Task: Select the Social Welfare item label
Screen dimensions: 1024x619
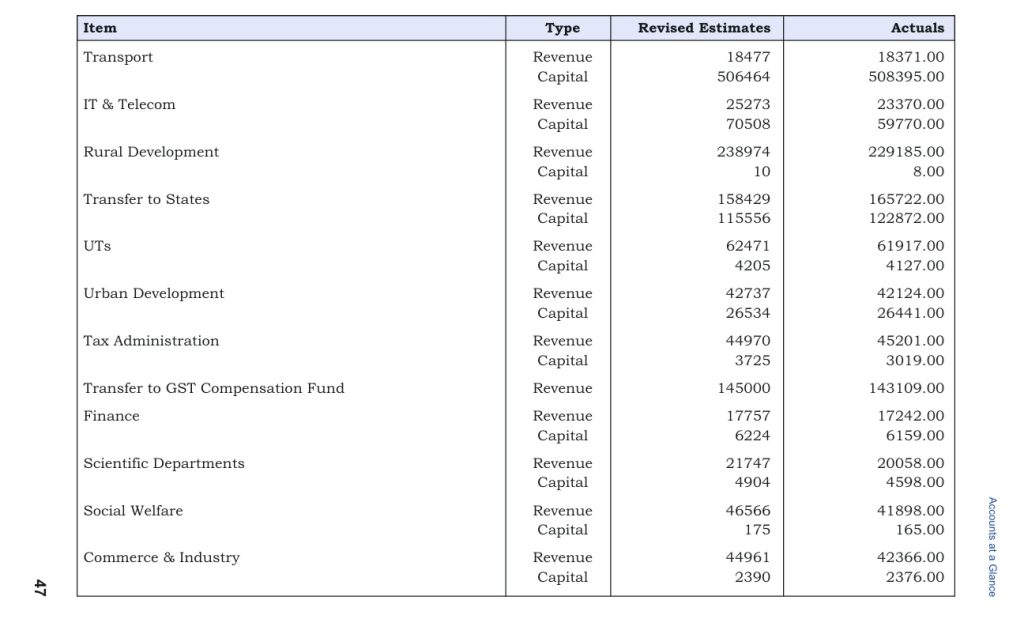Action: click(133, 510)
